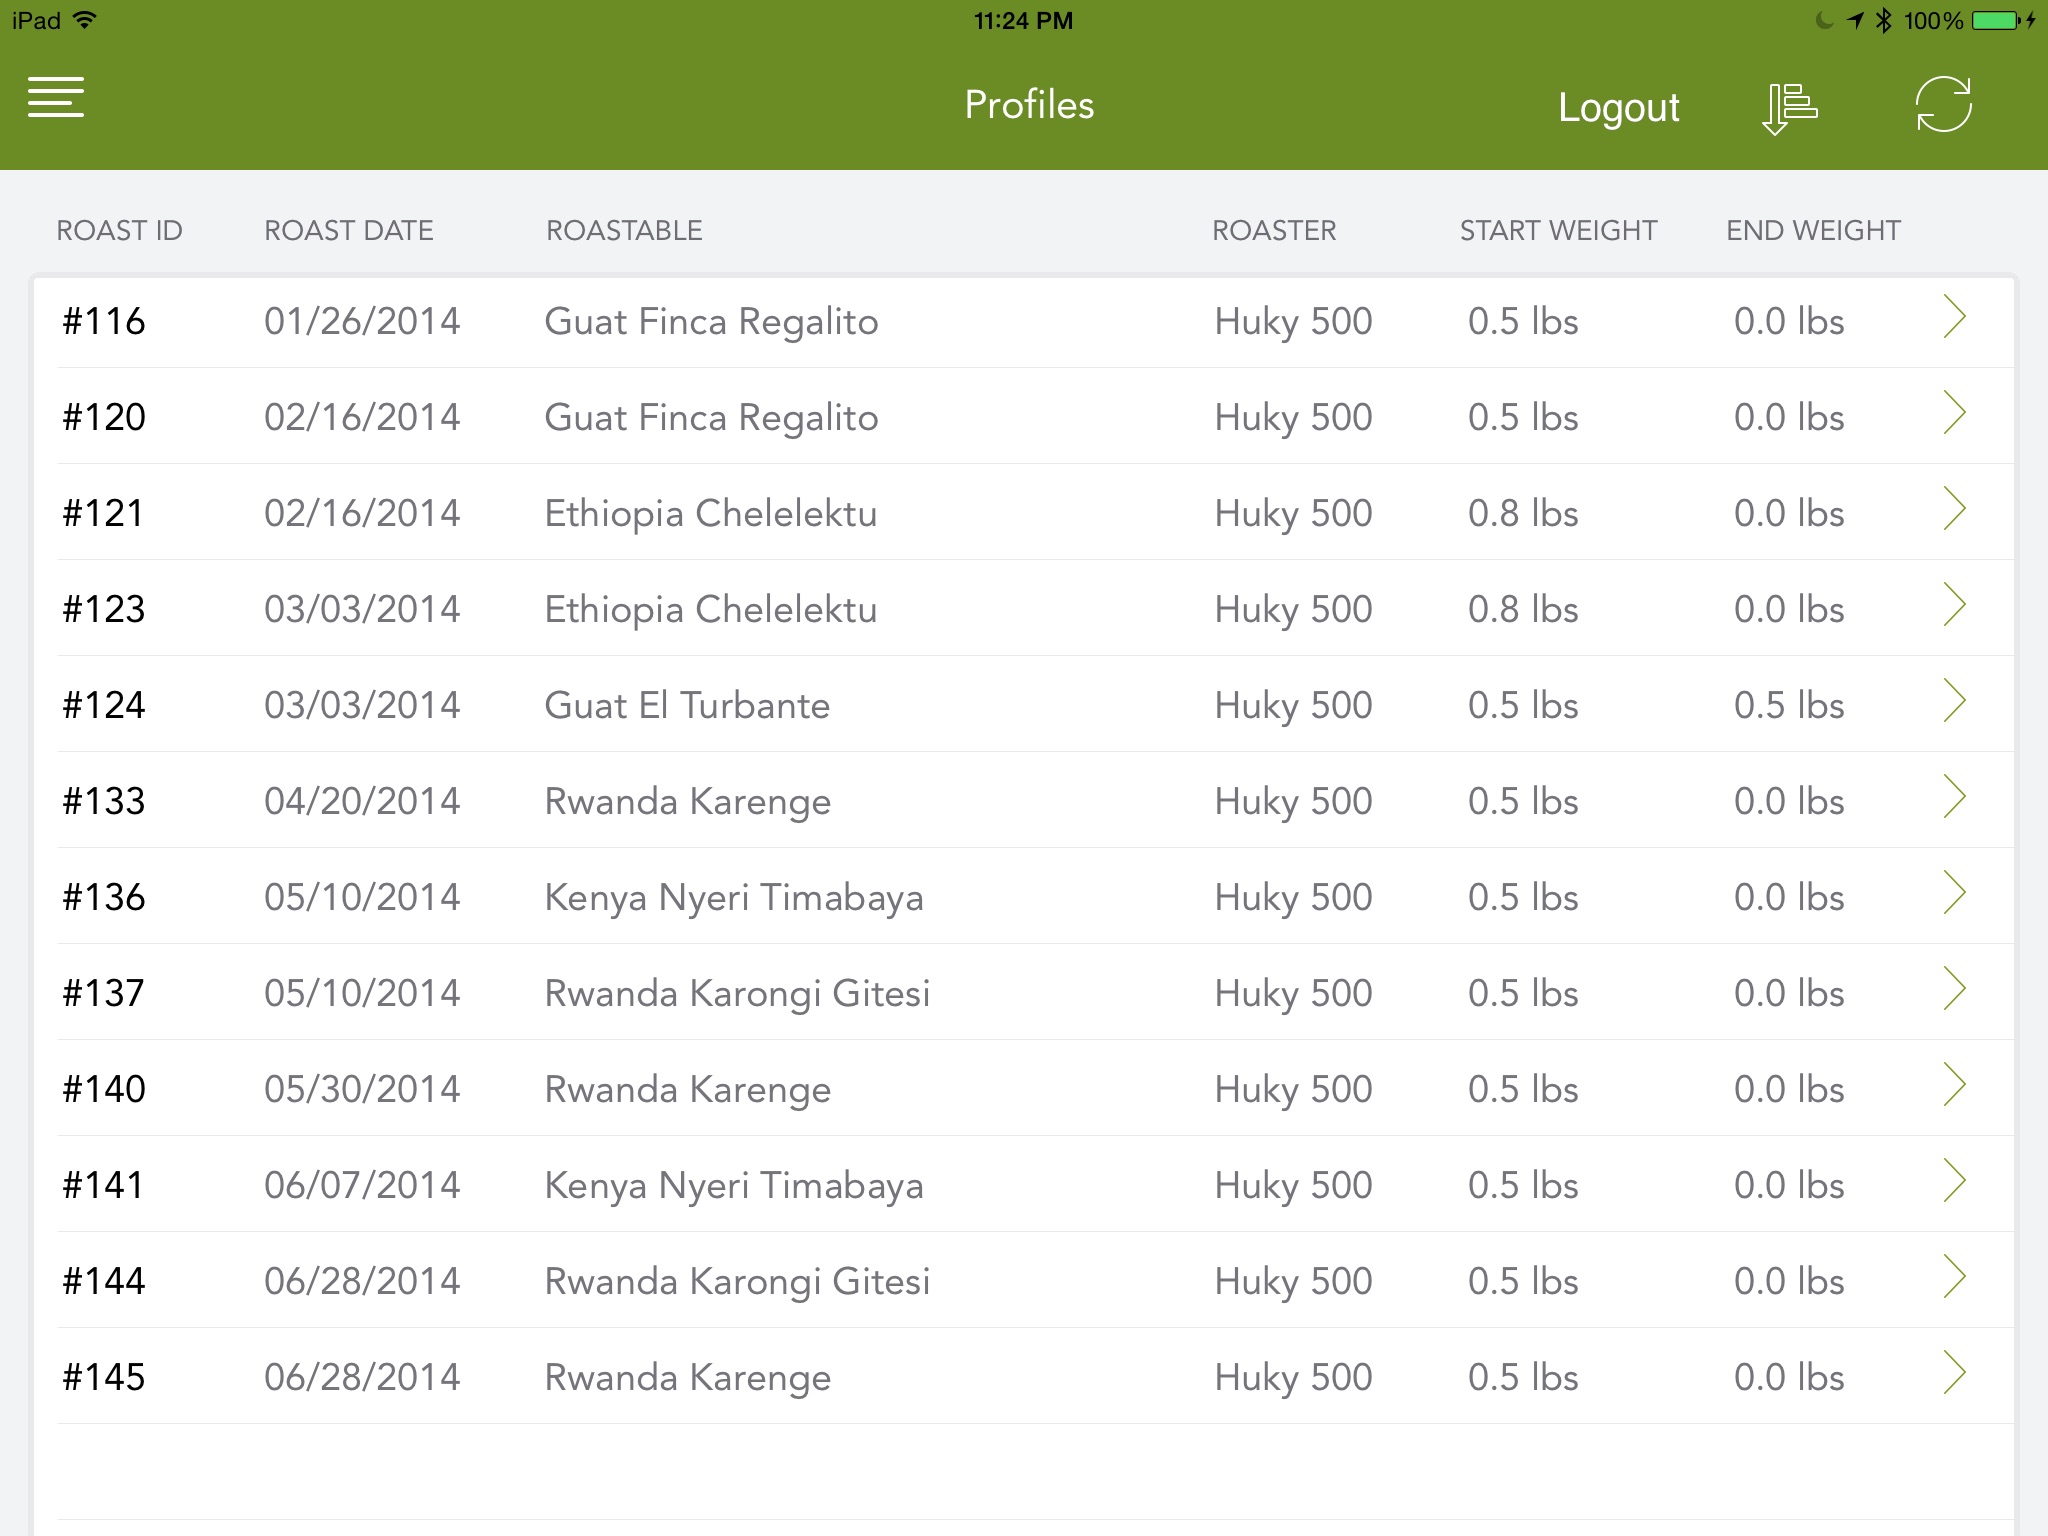Select roast ID #144
2048x1536 pixels.
click(x=104, y=1282)
